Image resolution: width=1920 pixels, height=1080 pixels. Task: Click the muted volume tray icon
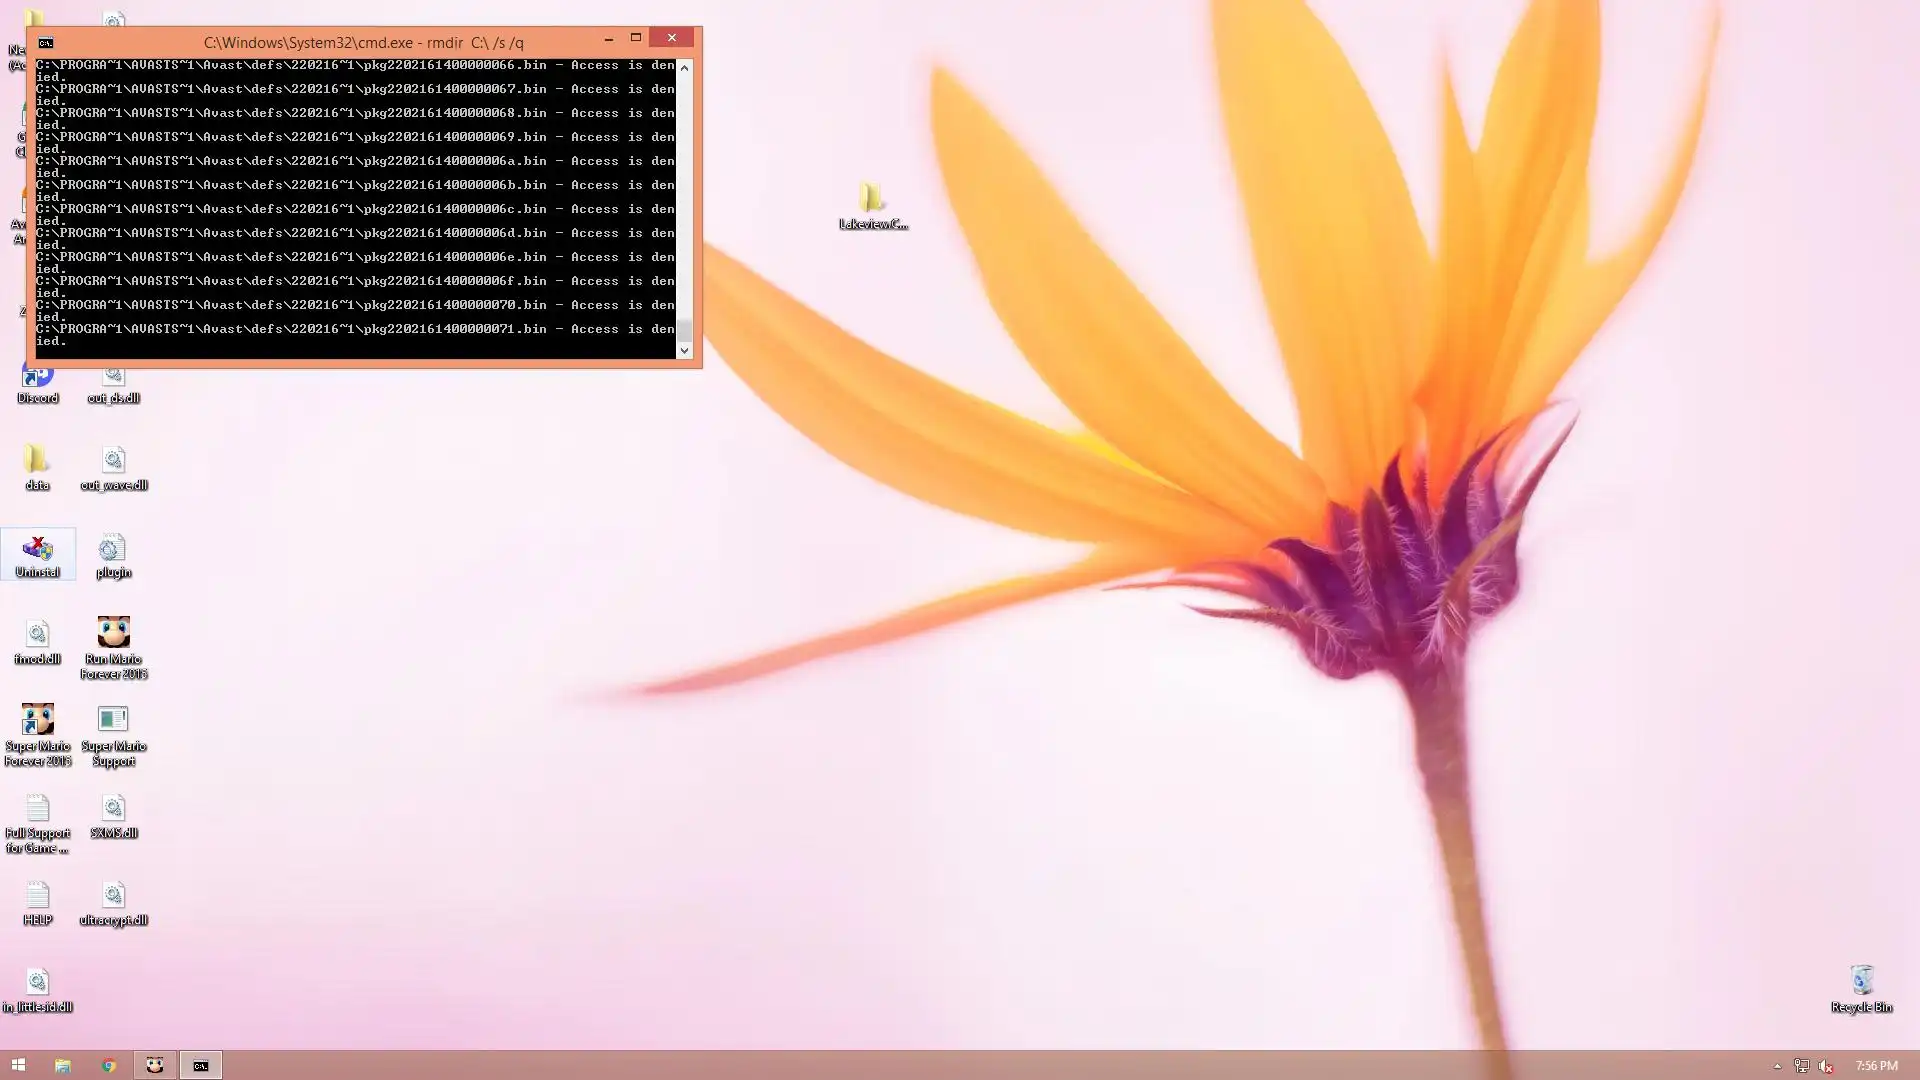click(1825, 1066)
